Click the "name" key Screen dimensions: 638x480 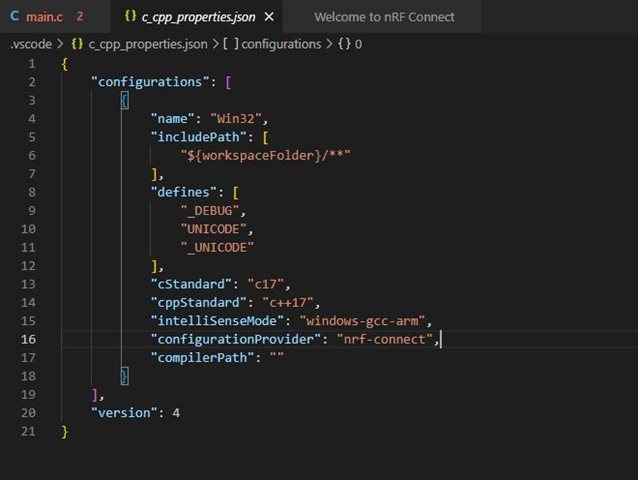pyautogui.click(x=172, y=119)
